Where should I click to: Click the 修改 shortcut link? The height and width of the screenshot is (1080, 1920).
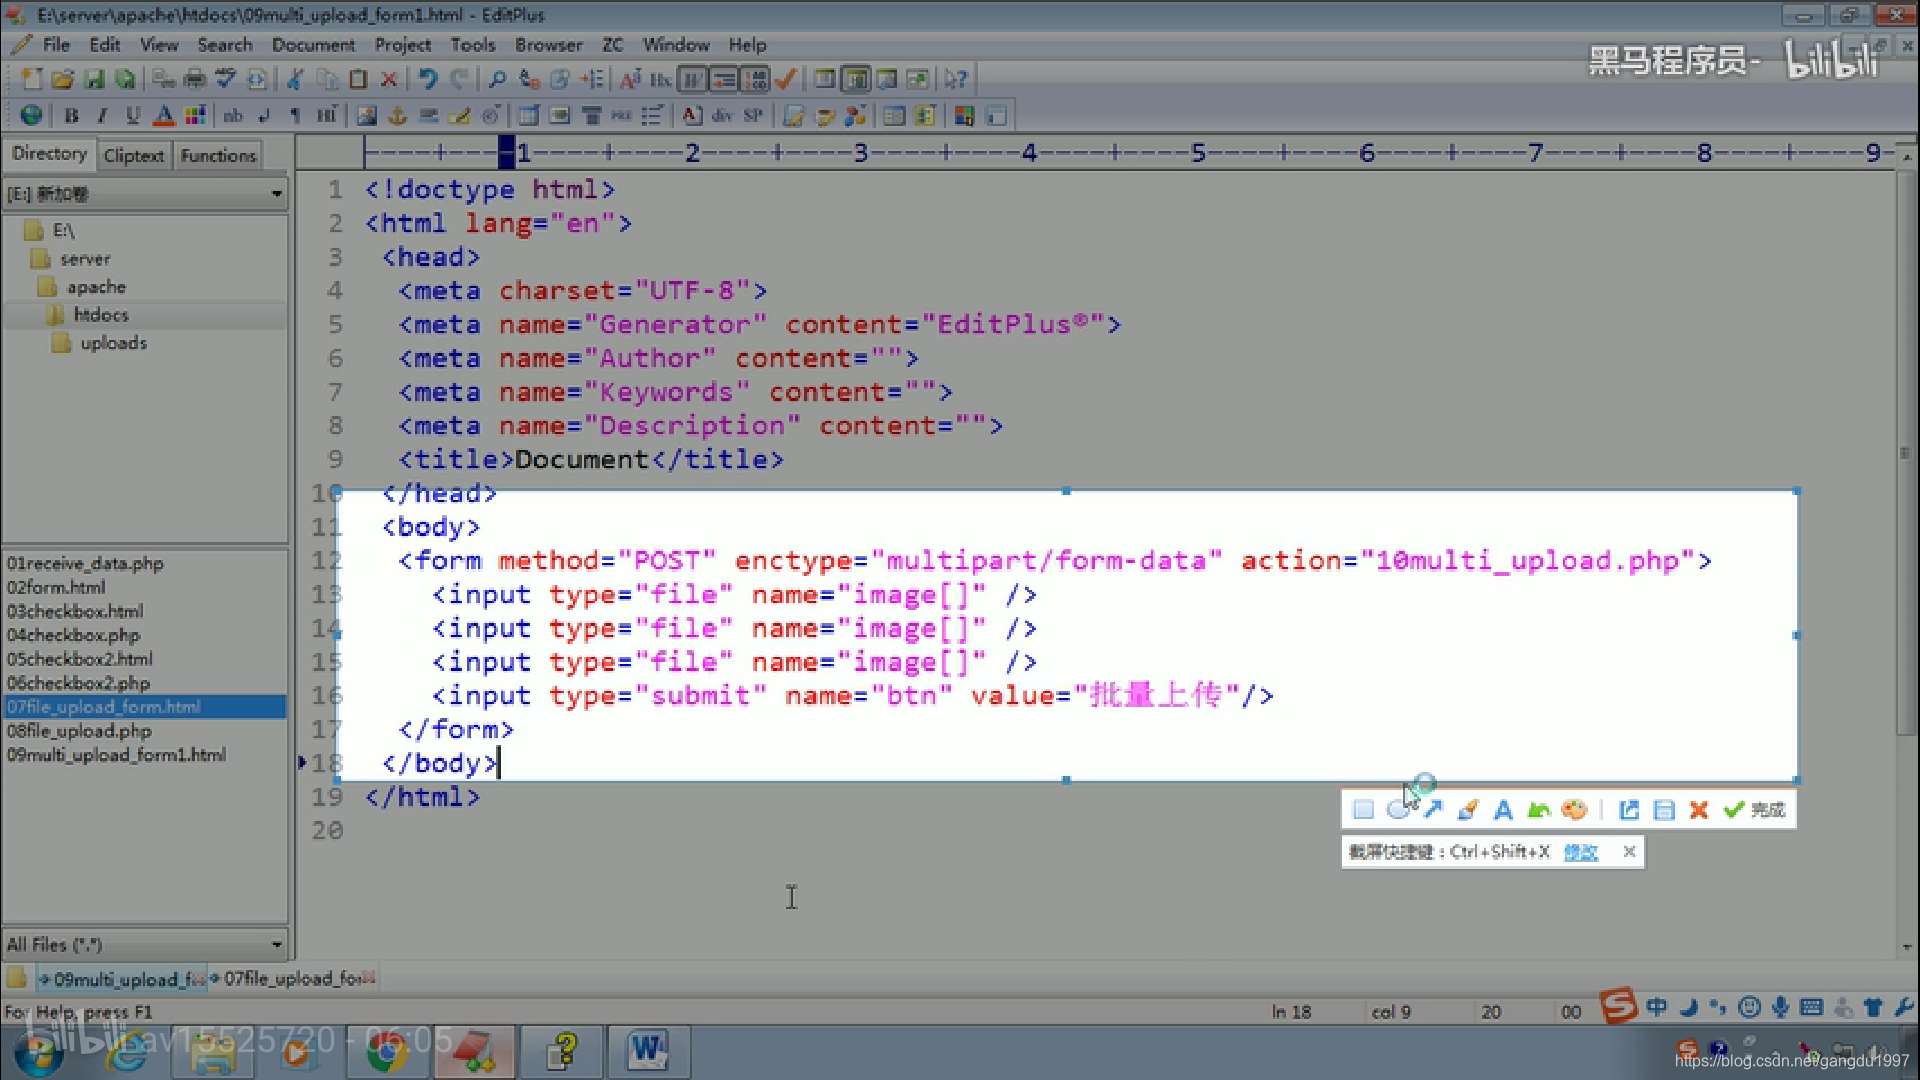coord(1581,852)
